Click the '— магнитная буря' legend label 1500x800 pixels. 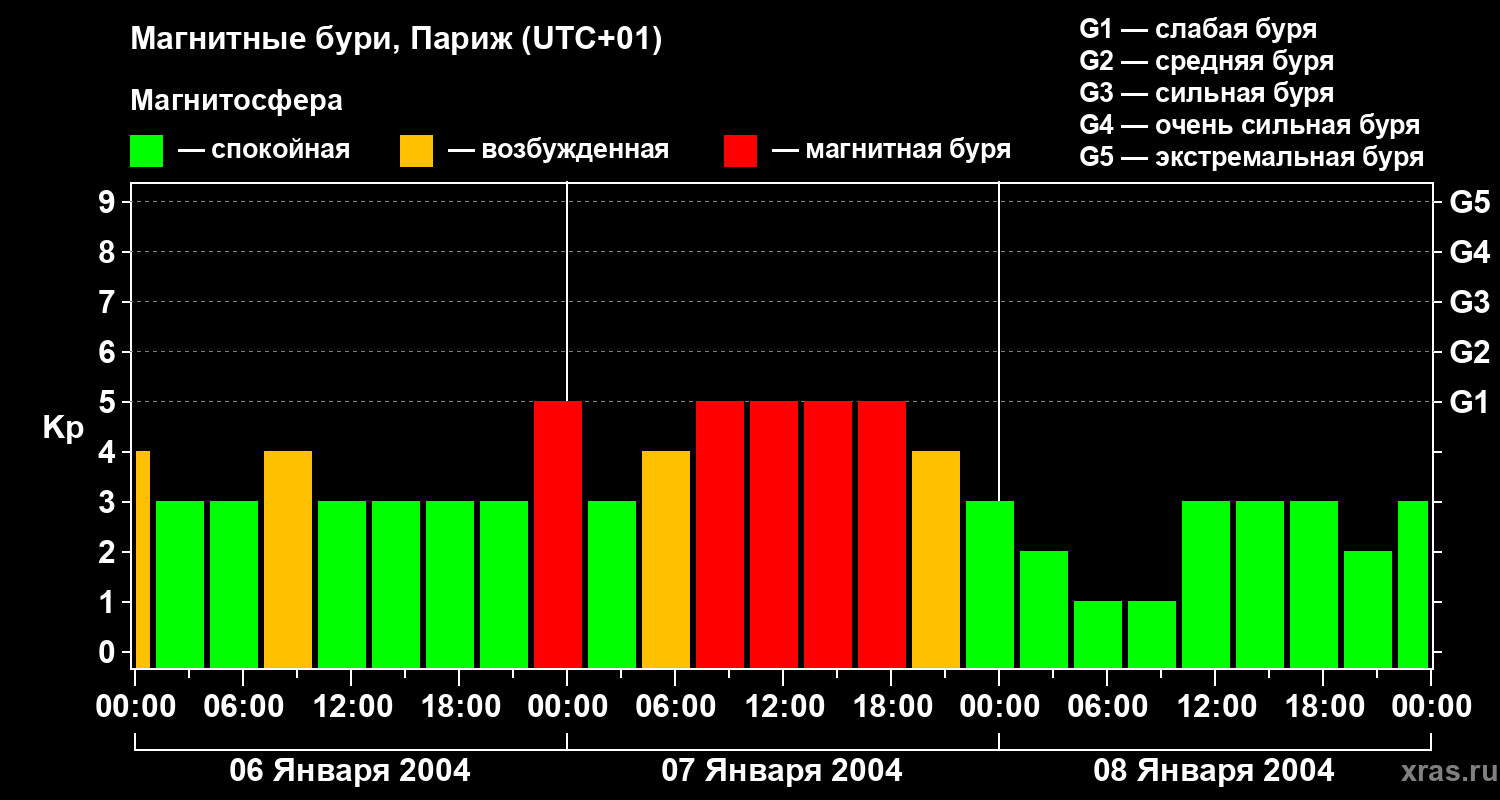892,151
